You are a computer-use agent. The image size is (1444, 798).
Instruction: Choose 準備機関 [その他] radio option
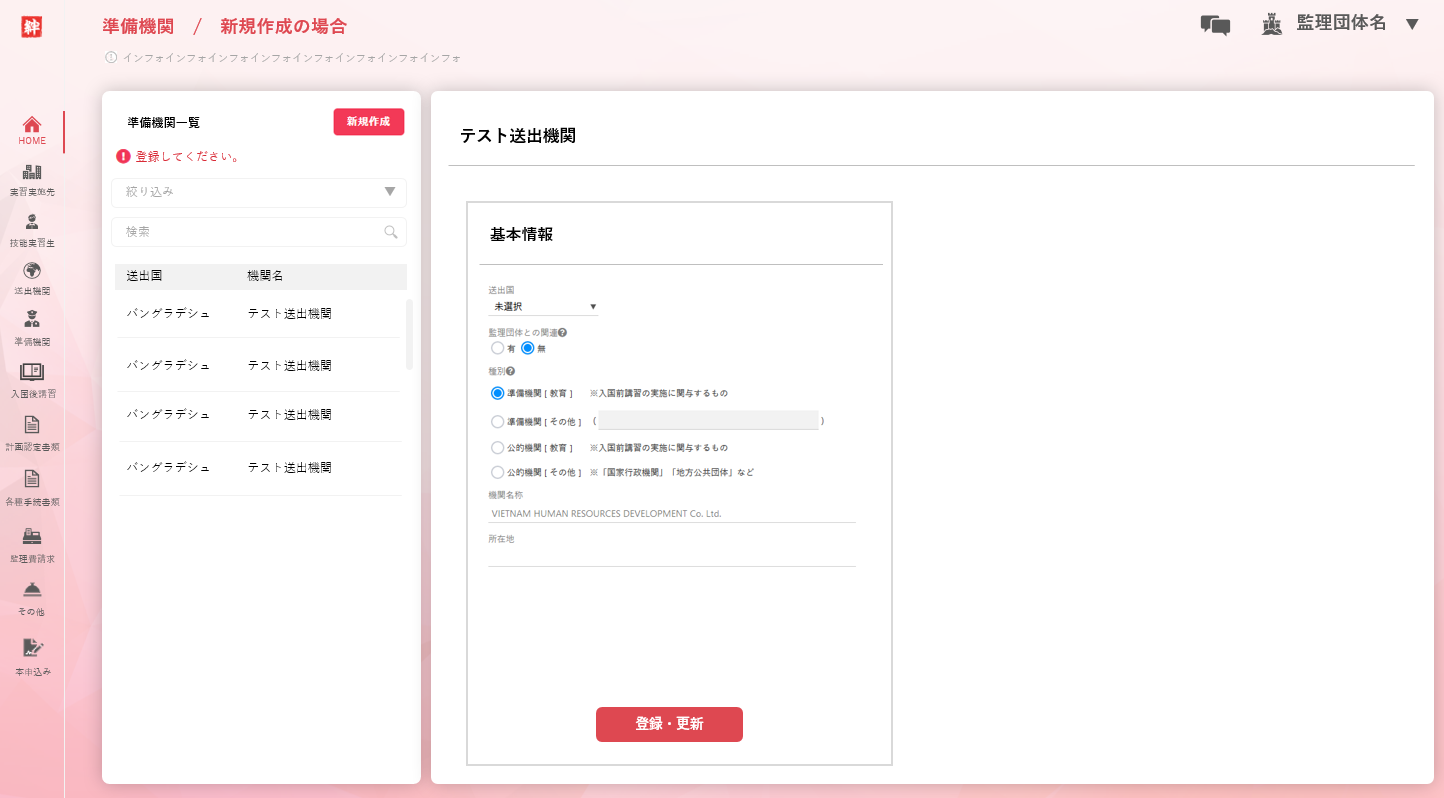(498, 421)
